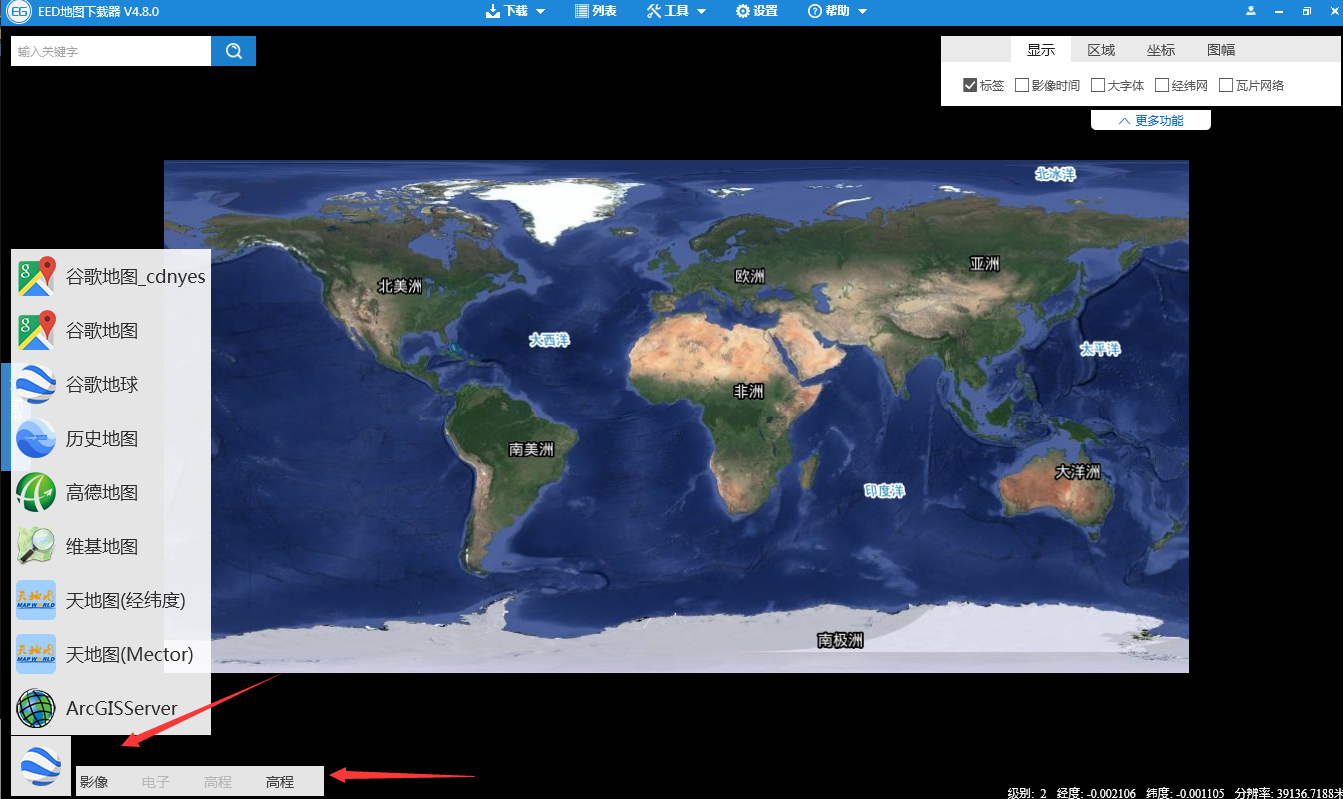Open the 下载 dropdown menu
1343x799 pixels.
515,11
